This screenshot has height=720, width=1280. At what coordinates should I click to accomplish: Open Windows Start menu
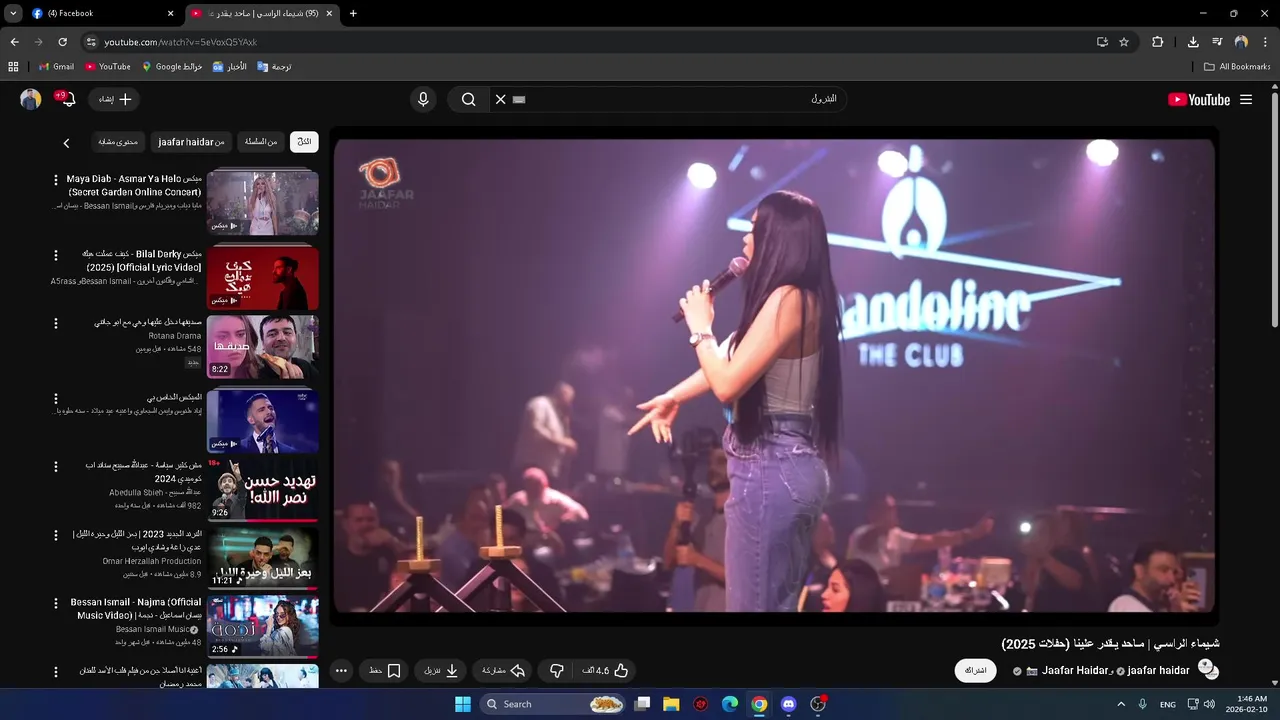point(463,704)
